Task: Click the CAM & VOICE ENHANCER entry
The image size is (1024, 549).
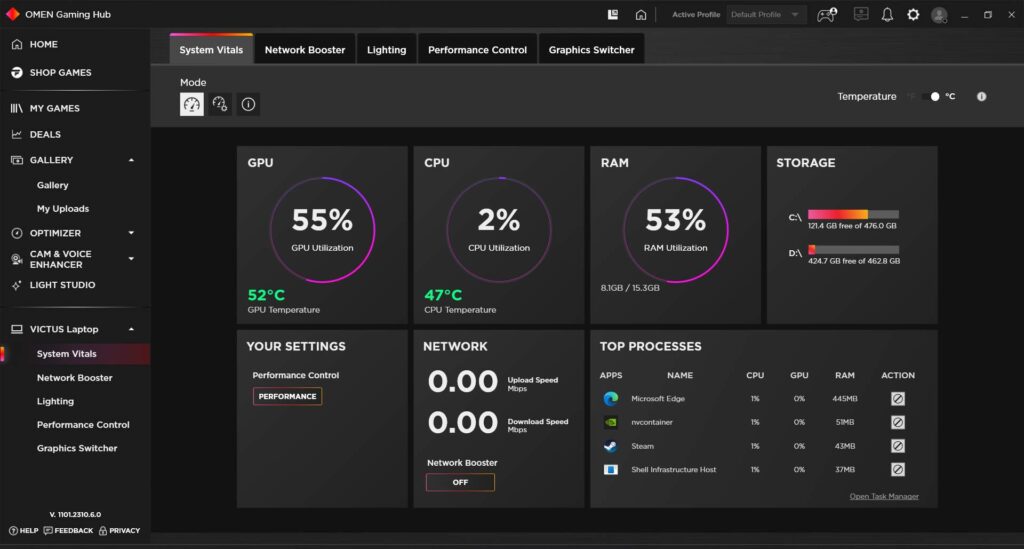Action: 60,259
